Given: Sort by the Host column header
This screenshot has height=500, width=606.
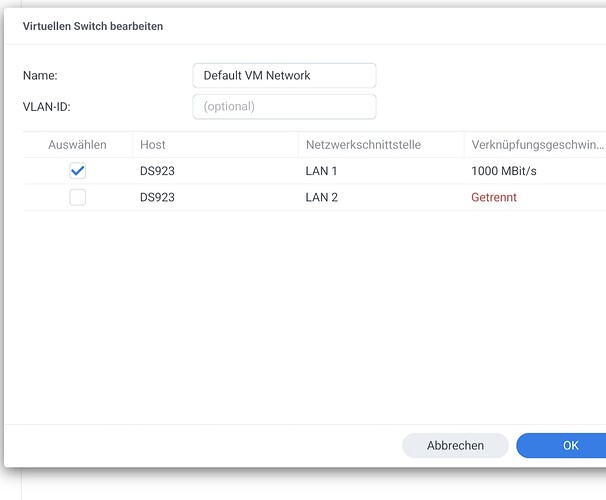Looking at the screenshot, I should pyautogui.click(x=153, y=145).
